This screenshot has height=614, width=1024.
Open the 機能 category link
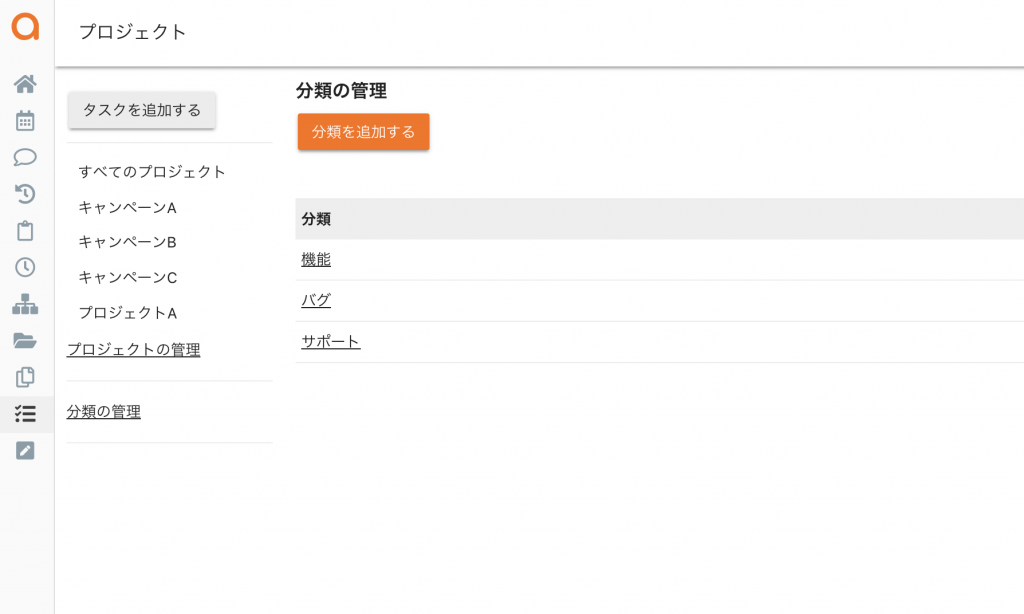point(316,260)
